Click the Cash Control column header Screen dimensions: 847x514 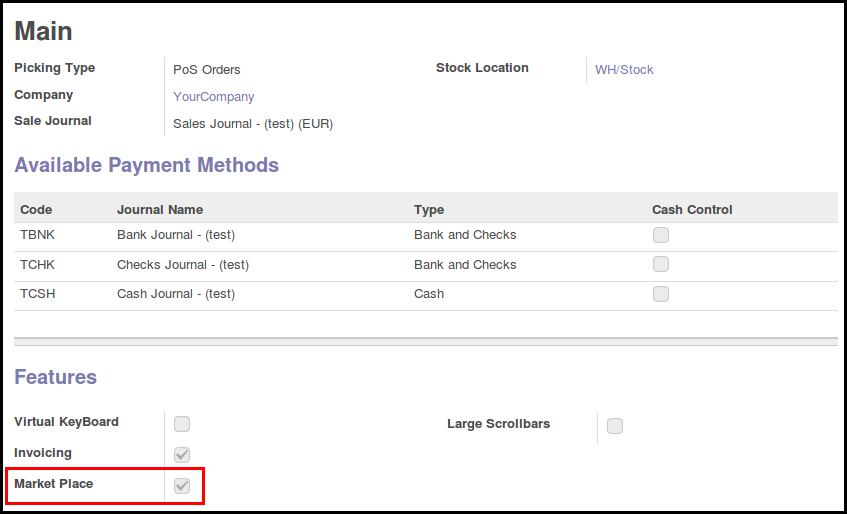[692, 209]
